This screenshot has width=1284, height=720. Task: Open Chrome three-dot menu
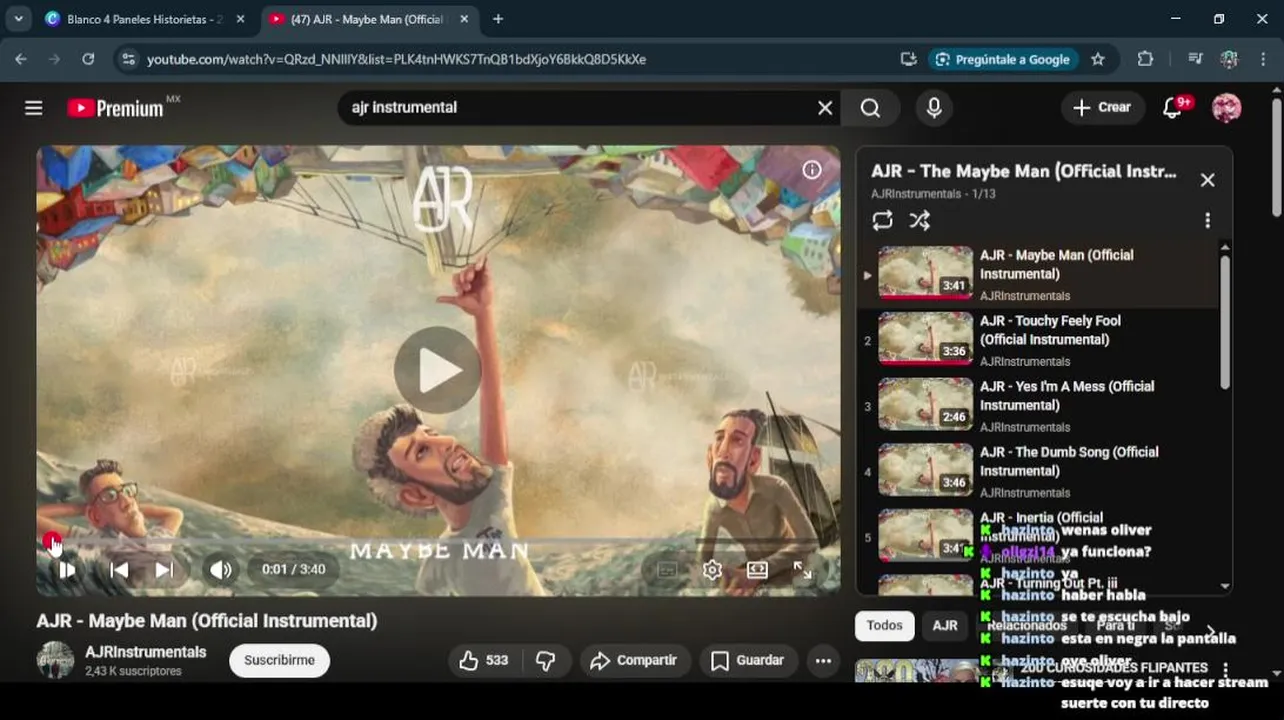(1263, 59)
